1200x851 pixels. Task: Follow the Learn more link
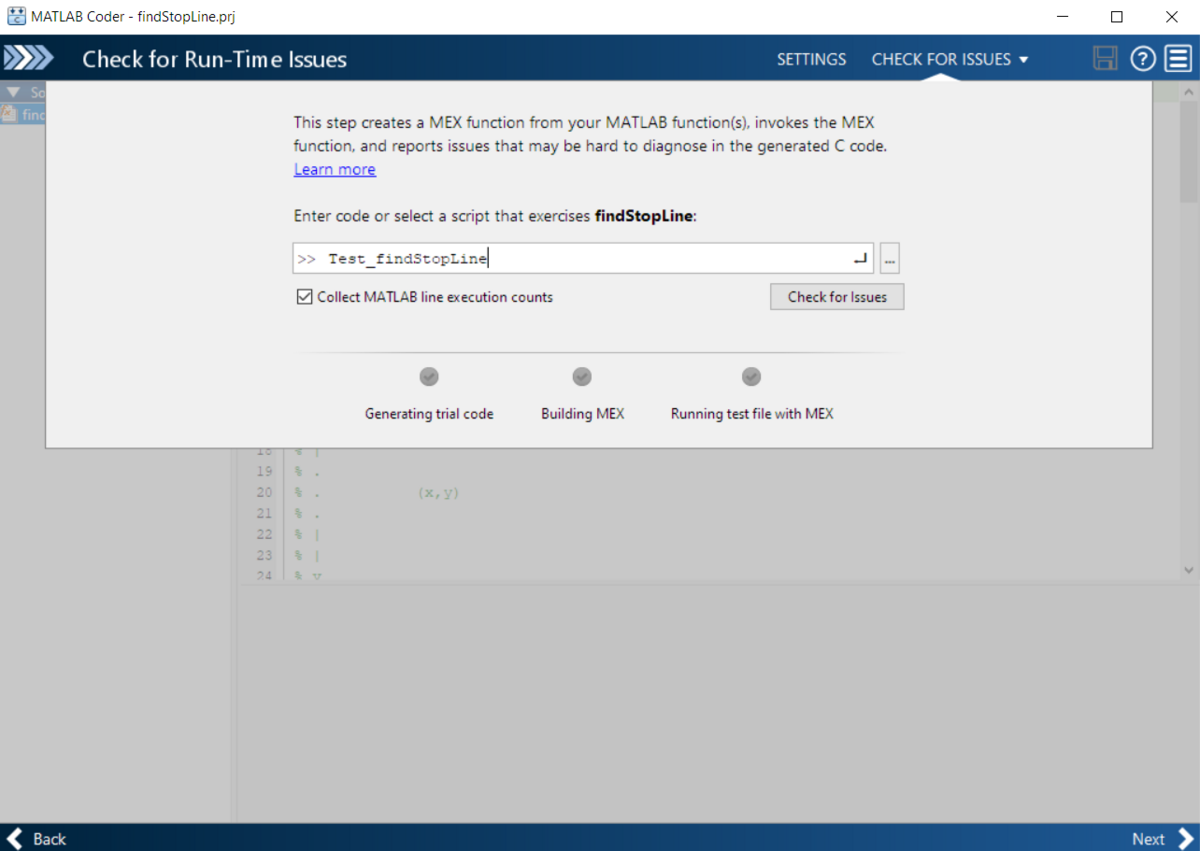[334, 170]
